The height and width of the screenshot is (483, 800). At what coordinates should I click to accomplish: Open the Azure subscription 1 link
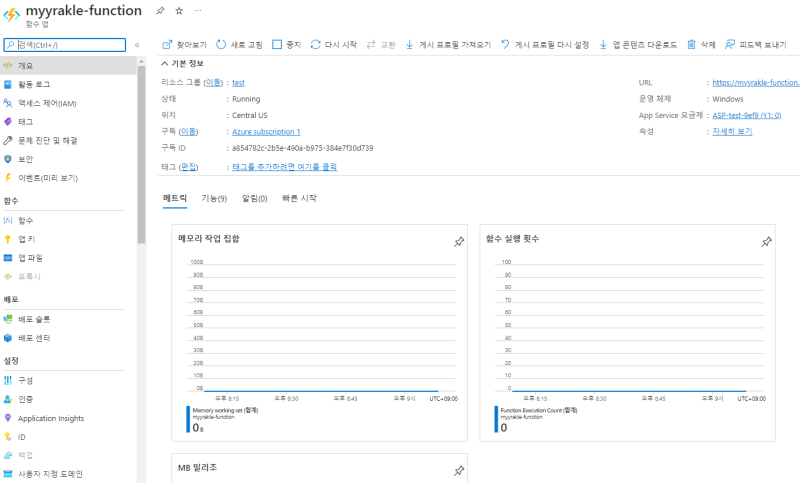tap(266, 131)
